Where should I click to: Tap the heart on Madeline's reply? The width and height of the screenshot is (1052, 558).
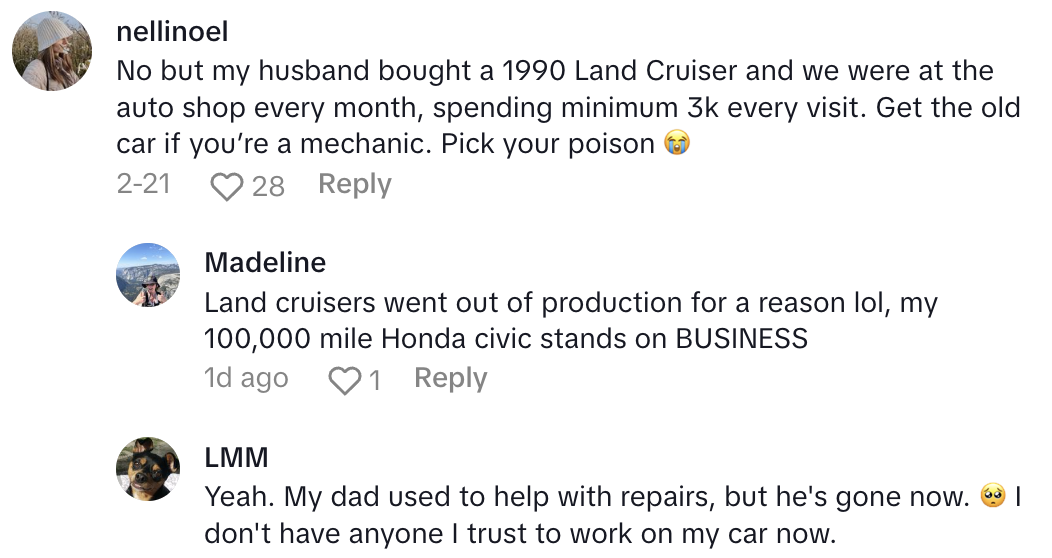click(344, 380)
